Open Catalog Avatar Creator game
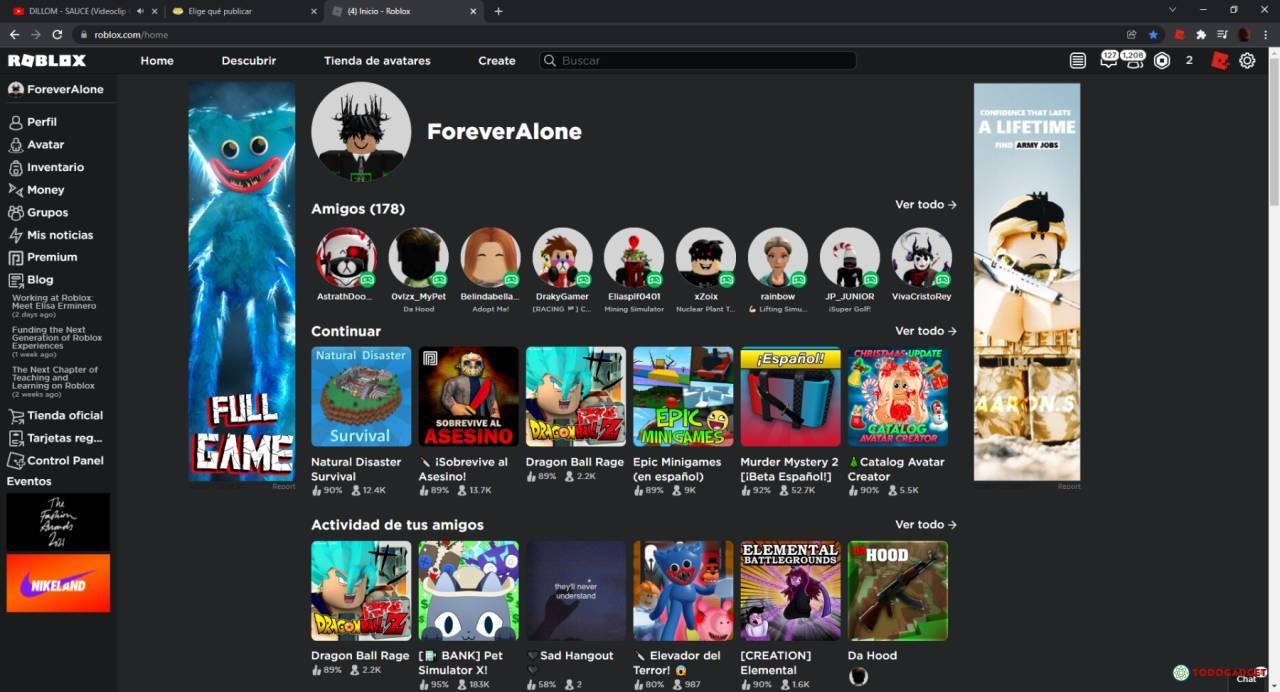The height and width of the screenshot is (692, 1280). [898, 397]
